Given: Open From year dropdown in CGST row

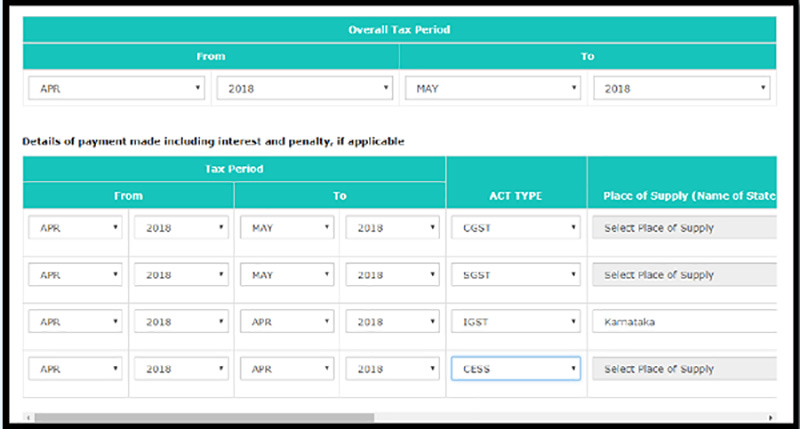Looking at the screenshot, I should (181, 228).
